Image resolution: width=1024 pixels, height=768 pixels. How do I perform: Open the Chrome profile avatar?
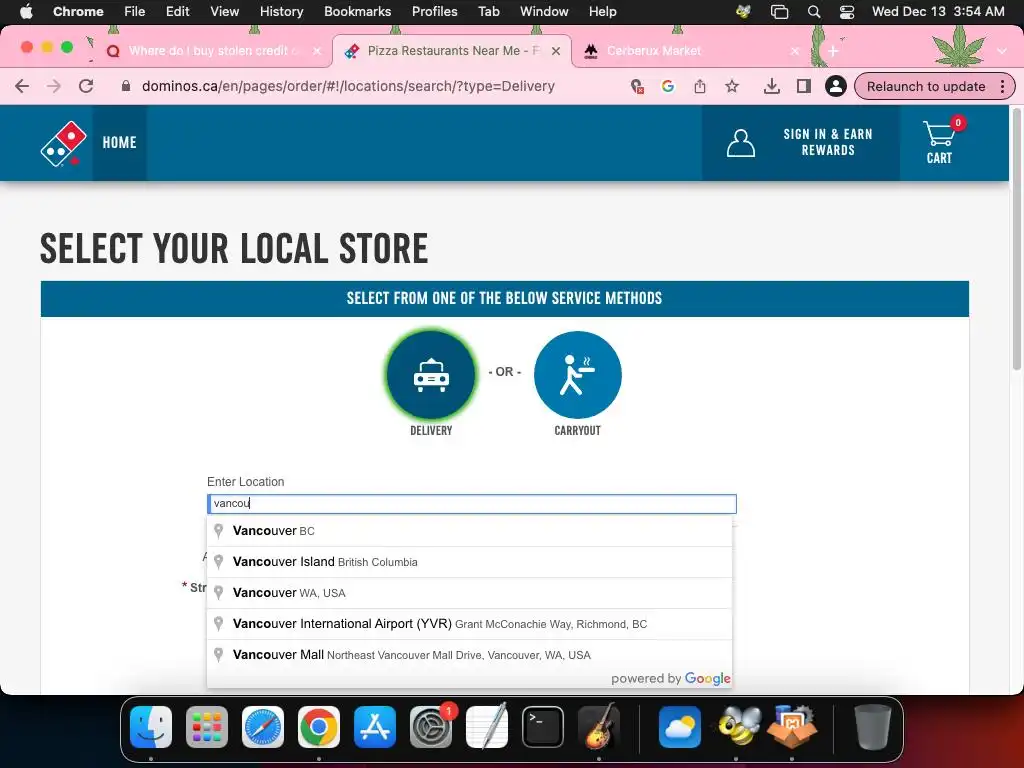(835, 86)
